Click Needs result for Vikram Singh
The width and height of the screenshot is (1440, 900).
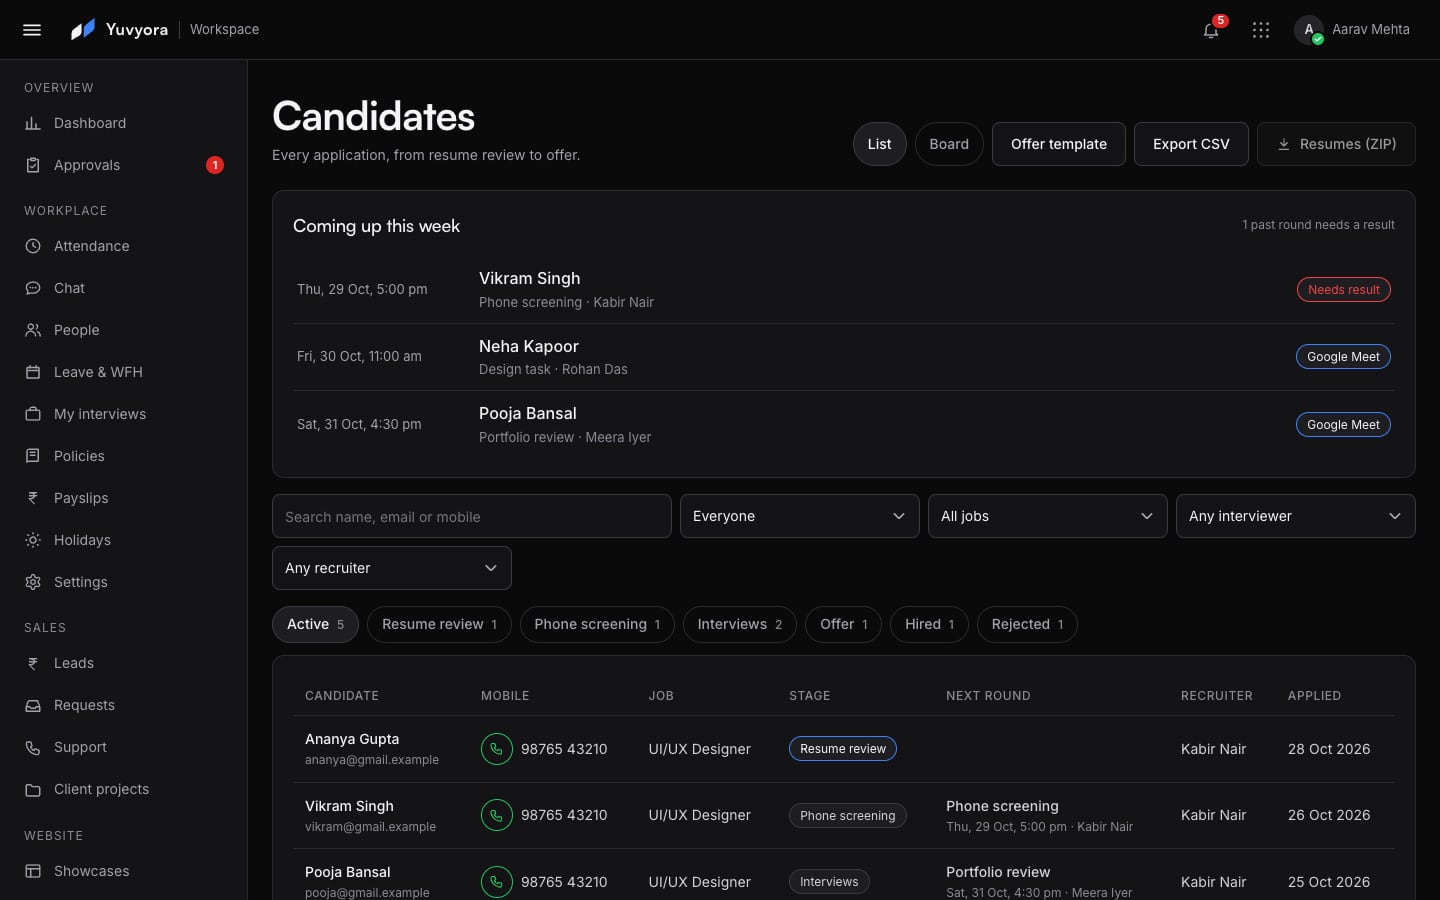(1343, 289)
